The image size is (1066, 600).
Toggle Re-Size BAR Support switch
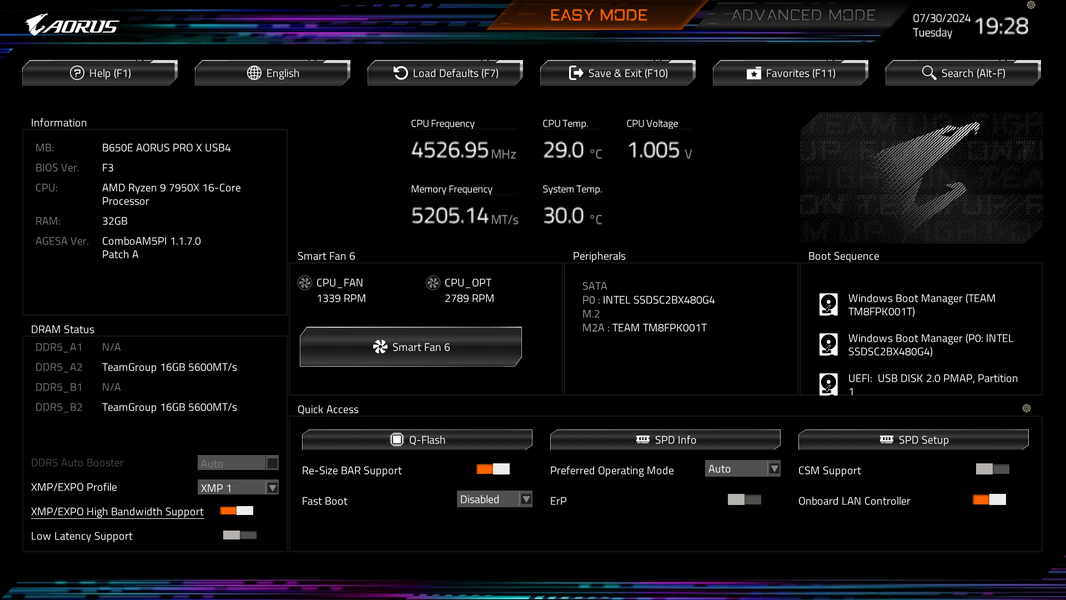tap(493, 469)
